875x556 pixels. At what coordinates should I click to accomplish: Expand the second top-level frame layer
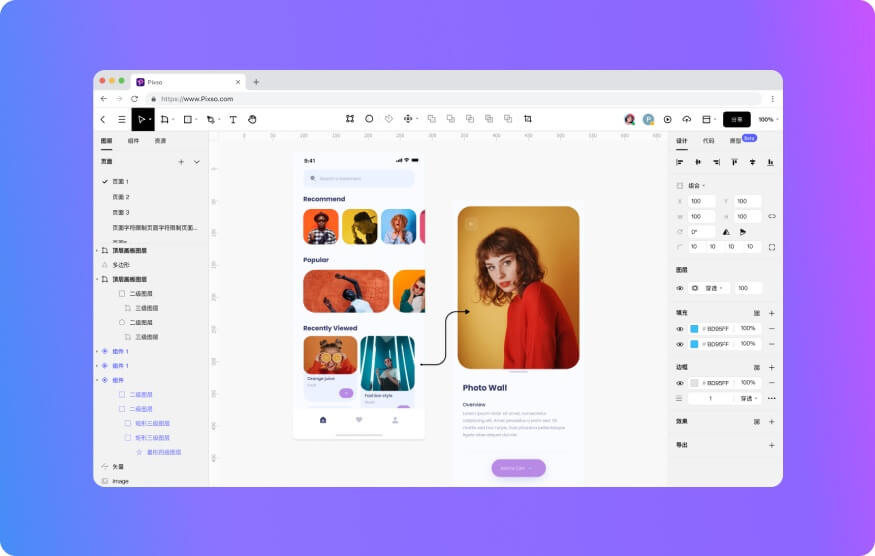coord(97,279)
